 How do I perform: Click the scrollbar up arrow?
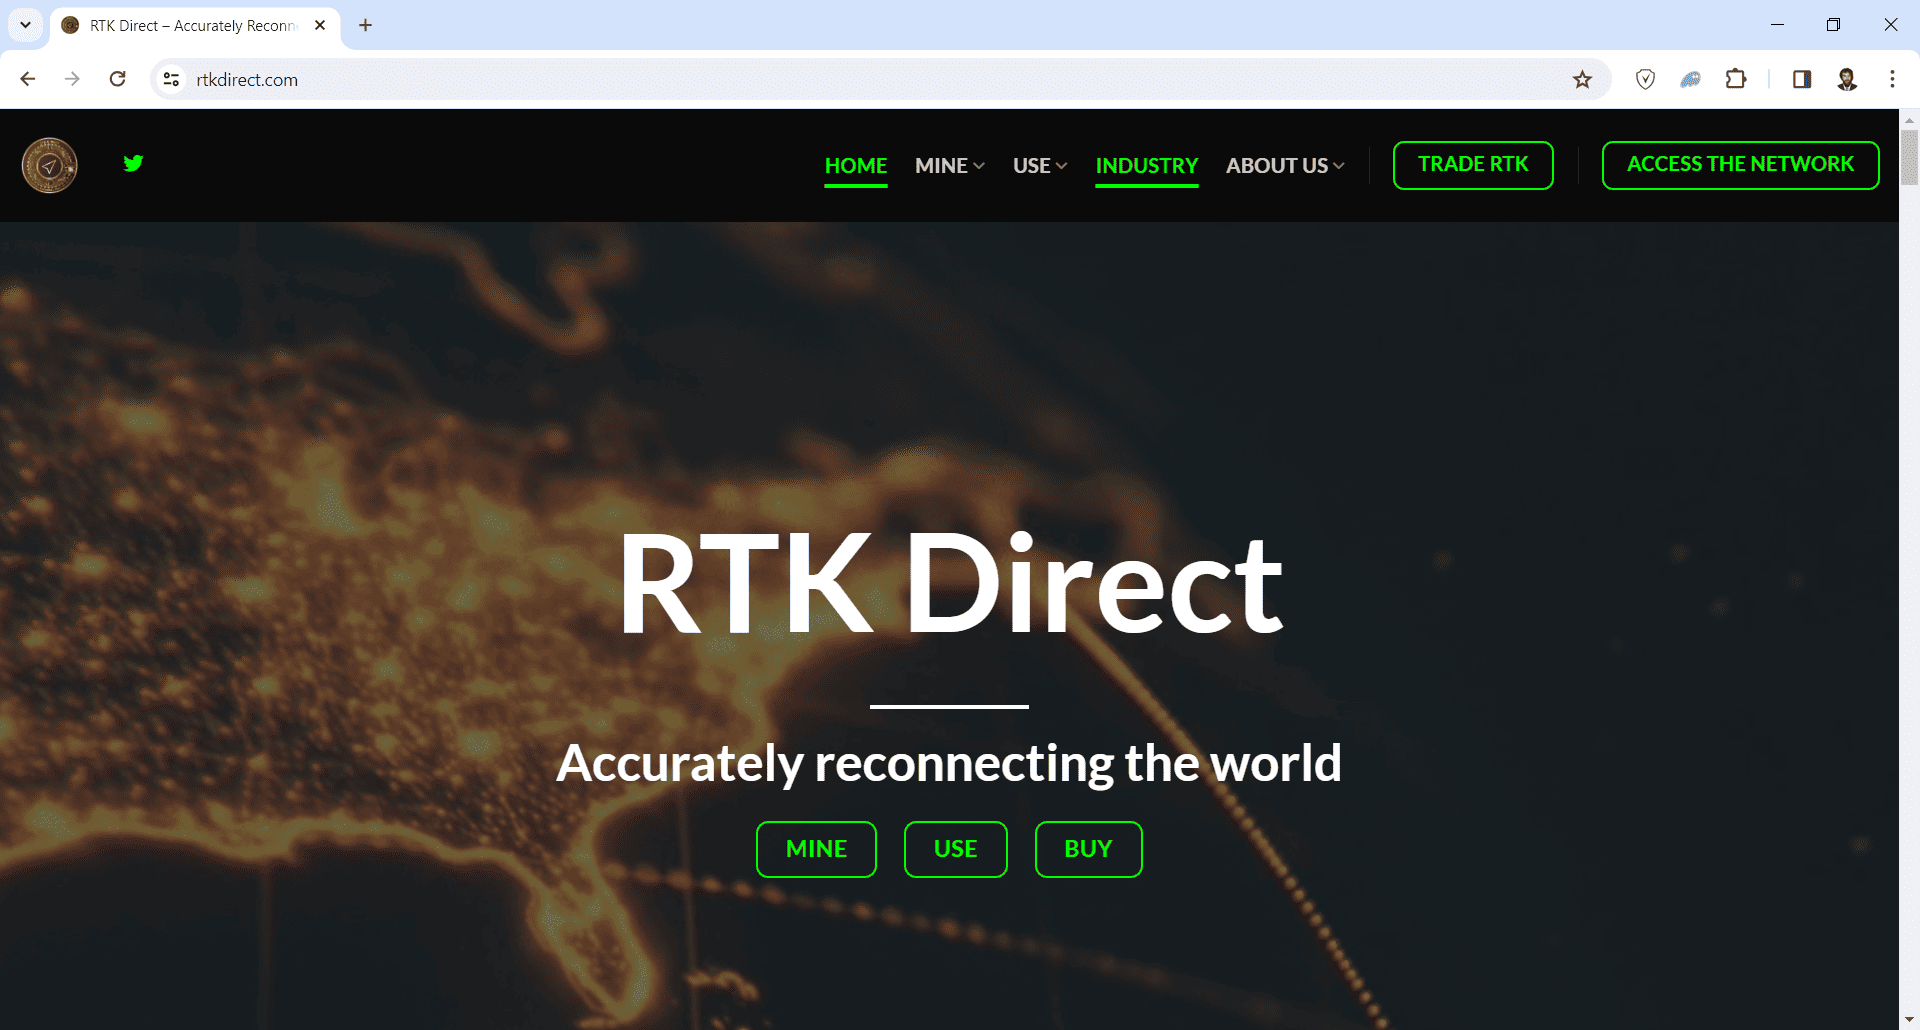point(1909,119)
